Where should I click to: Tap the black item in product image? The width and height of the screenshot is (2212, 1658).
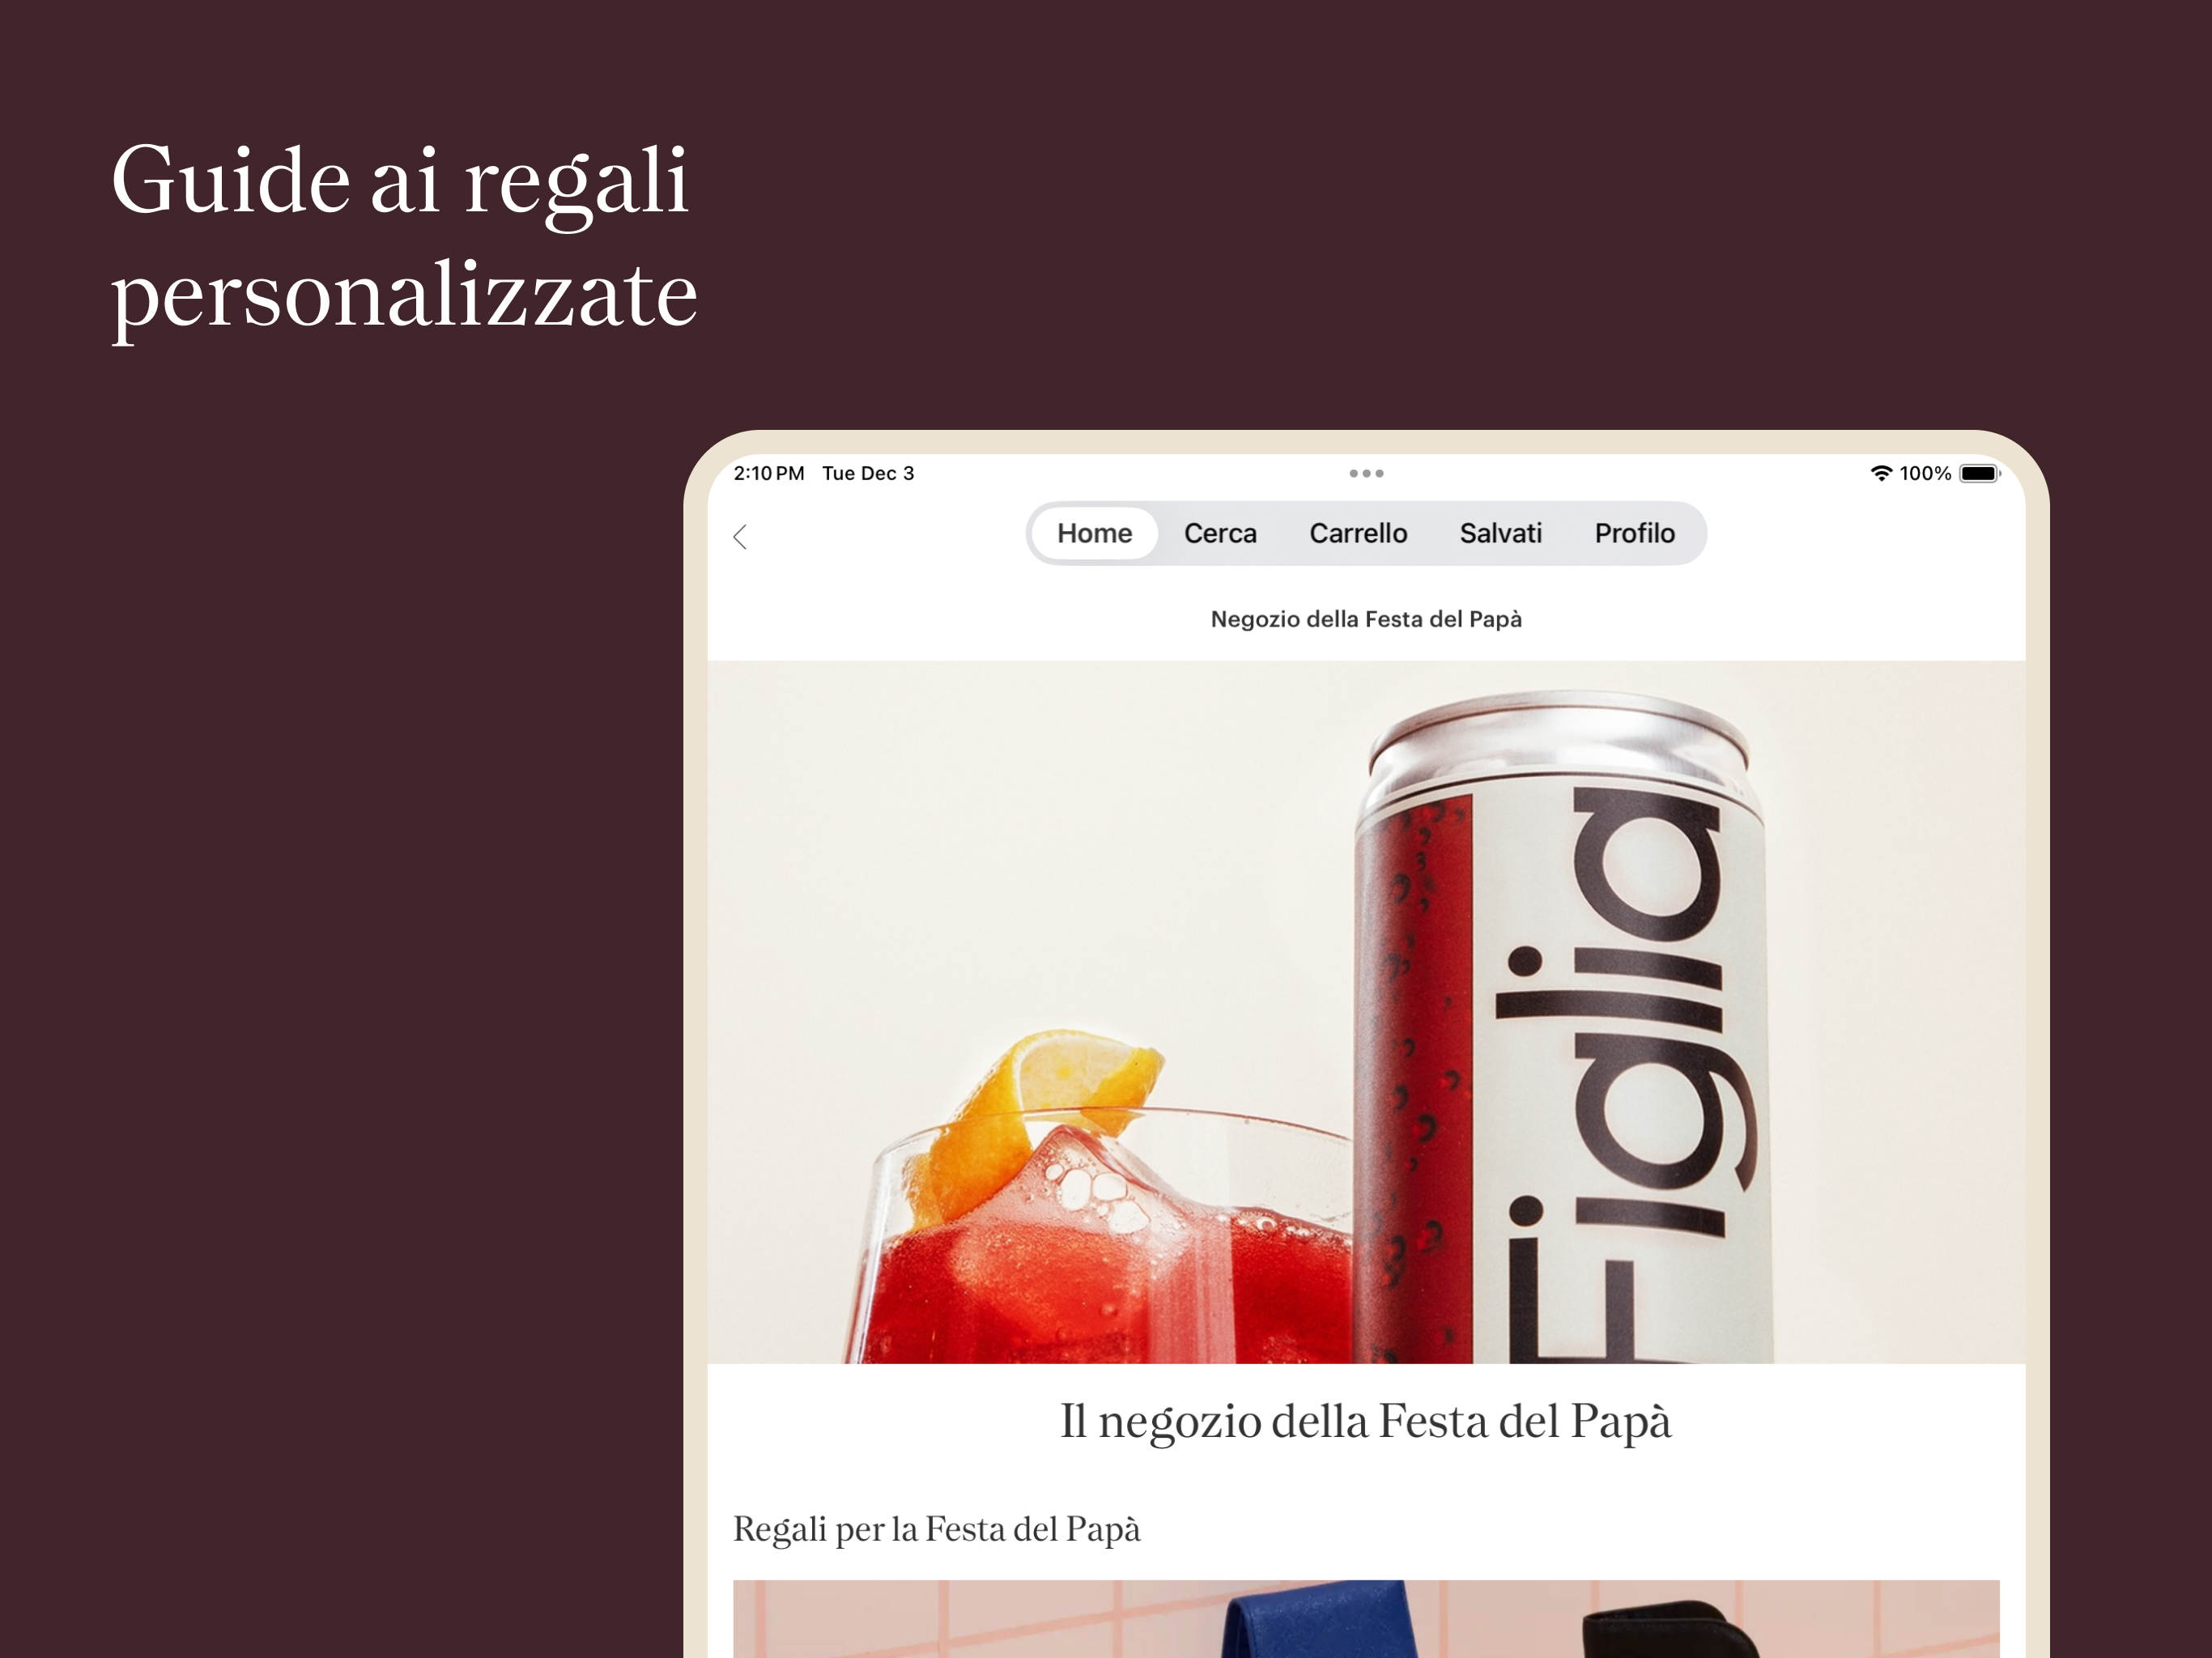tap(1672, 1629)
